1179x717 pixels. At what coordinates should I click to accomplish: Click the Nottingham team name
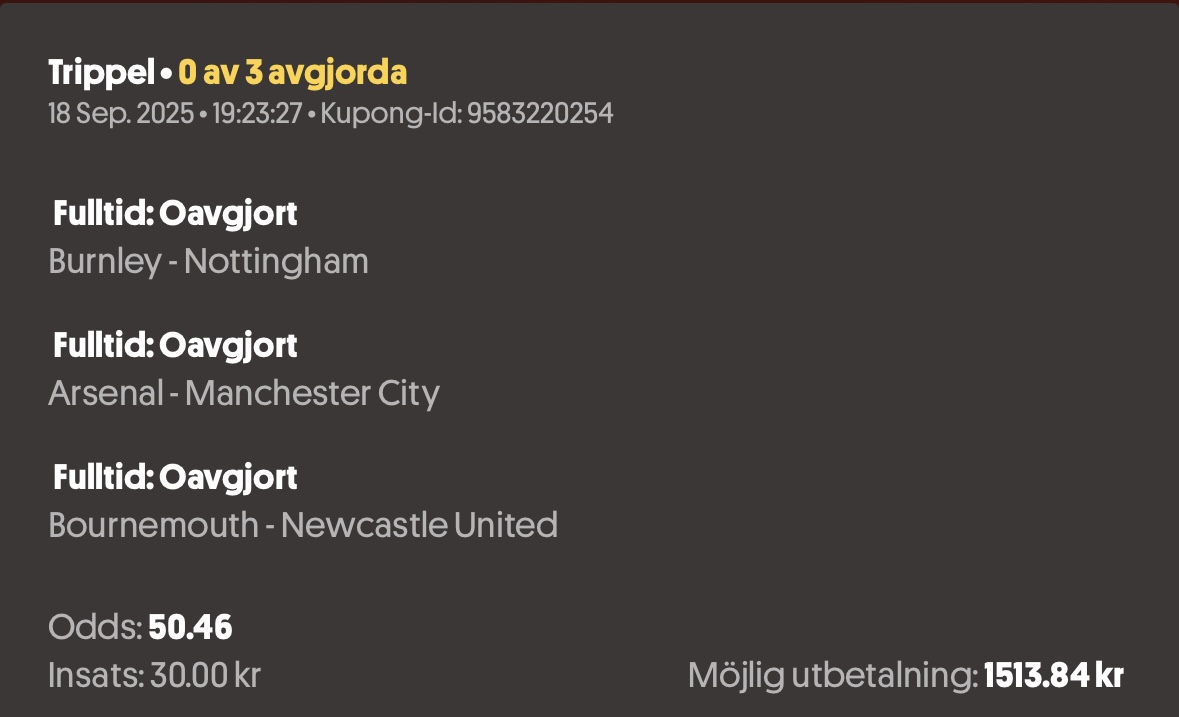pyautogui.click(x=276, y=262)
